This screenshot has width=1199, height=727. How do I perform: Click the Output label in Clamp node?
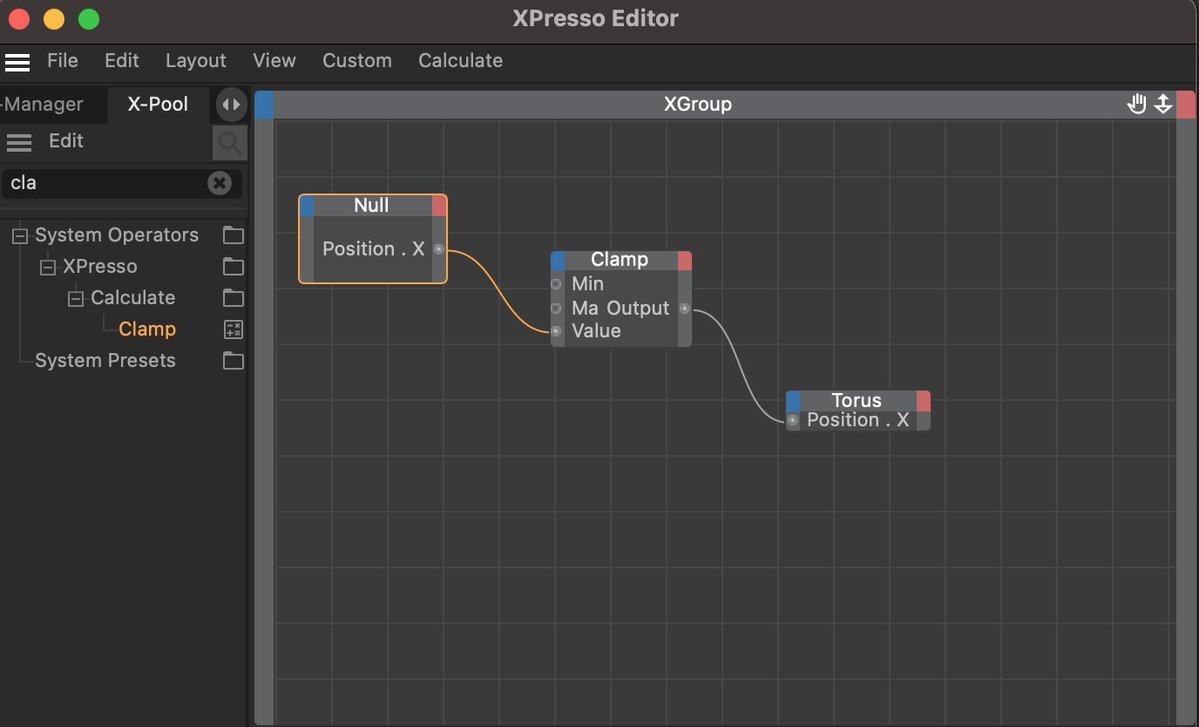coord(638,308)
